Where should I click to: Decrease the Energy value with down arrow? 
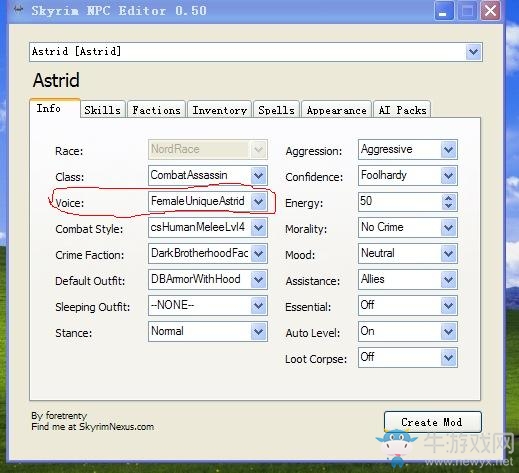point(449,206)
